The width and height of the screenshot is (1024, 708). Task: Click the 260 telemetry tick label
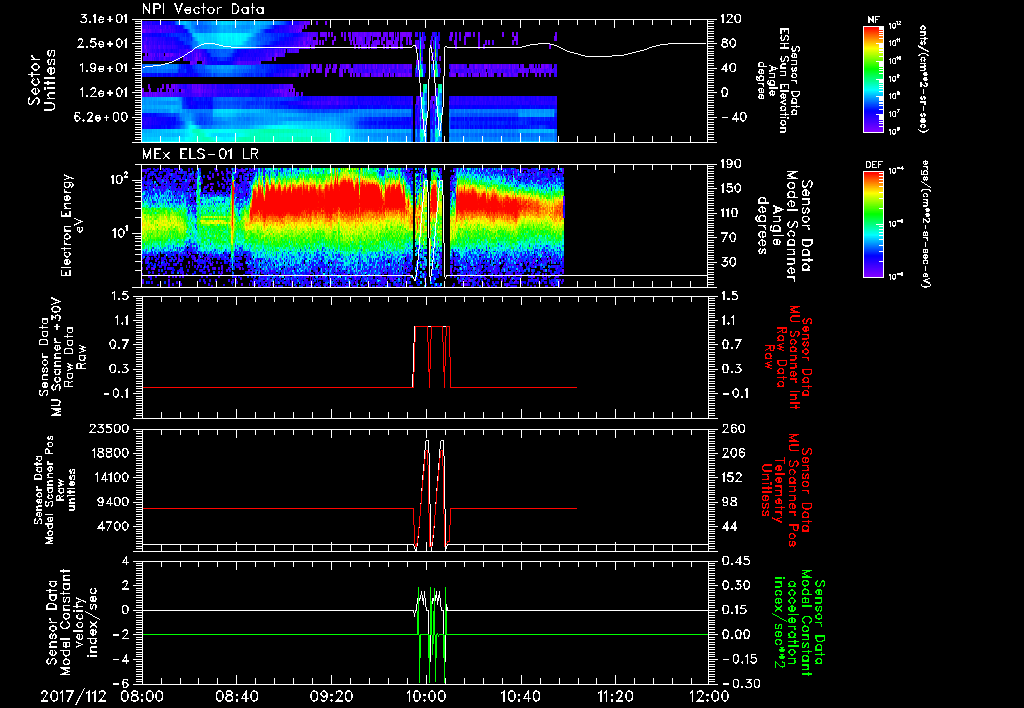pyautogui.click(x=731, y=429)
